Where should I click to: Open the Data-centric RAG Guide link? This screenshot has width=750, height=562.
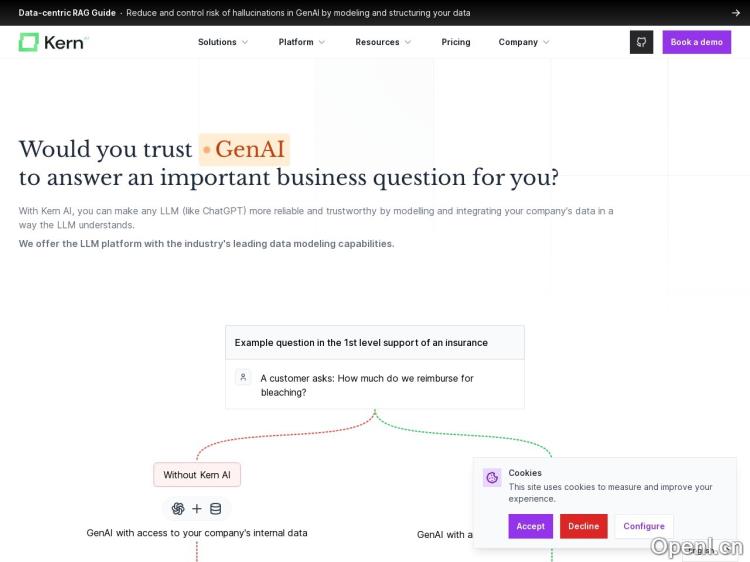[x=67, y=13]
